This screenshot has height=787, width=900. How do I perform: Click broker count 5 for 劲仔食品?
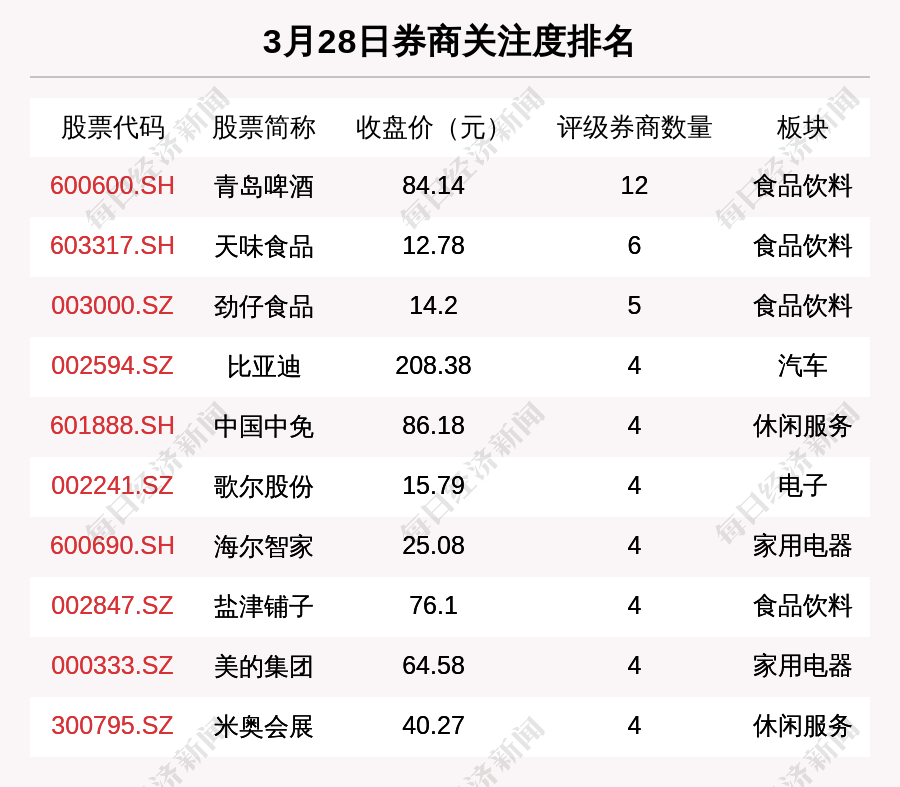pos(634,305)
